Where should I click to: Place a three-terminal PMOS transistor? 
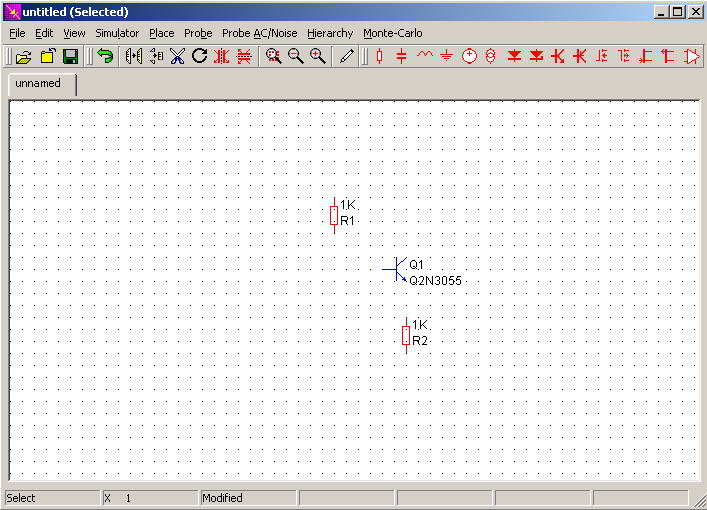pos(668,56)
